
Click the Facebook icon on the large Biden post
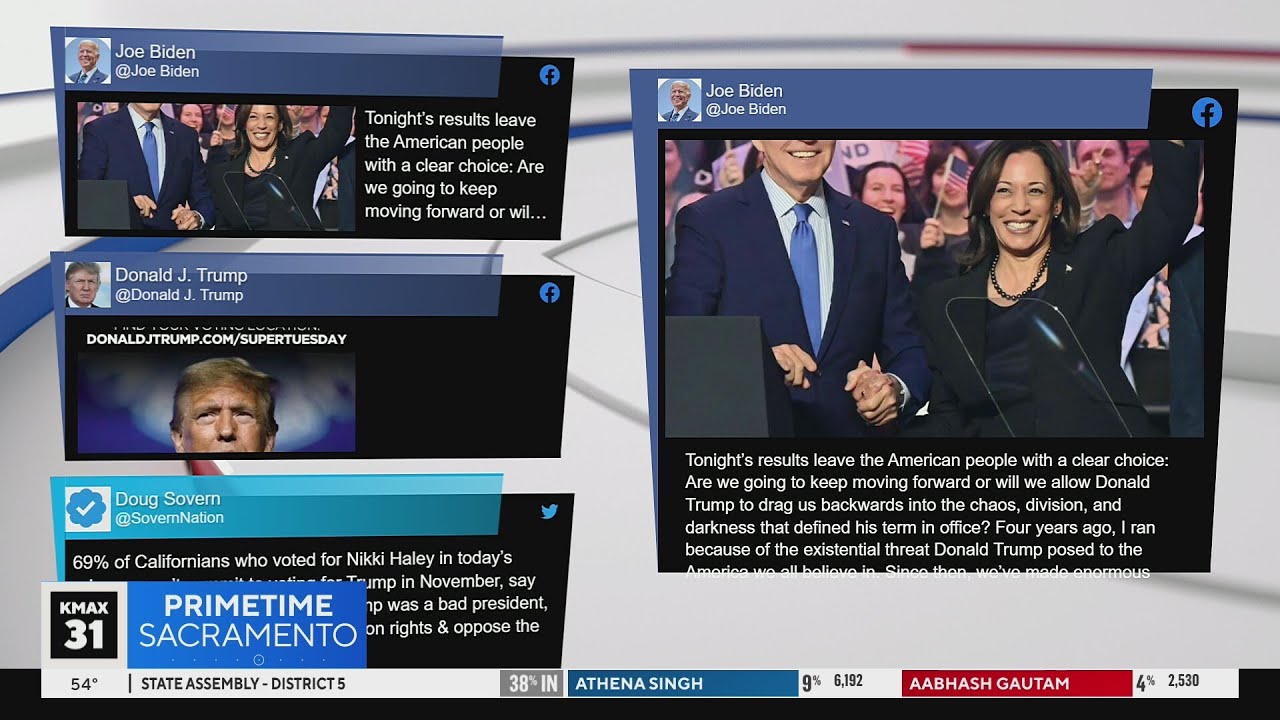1207,113
